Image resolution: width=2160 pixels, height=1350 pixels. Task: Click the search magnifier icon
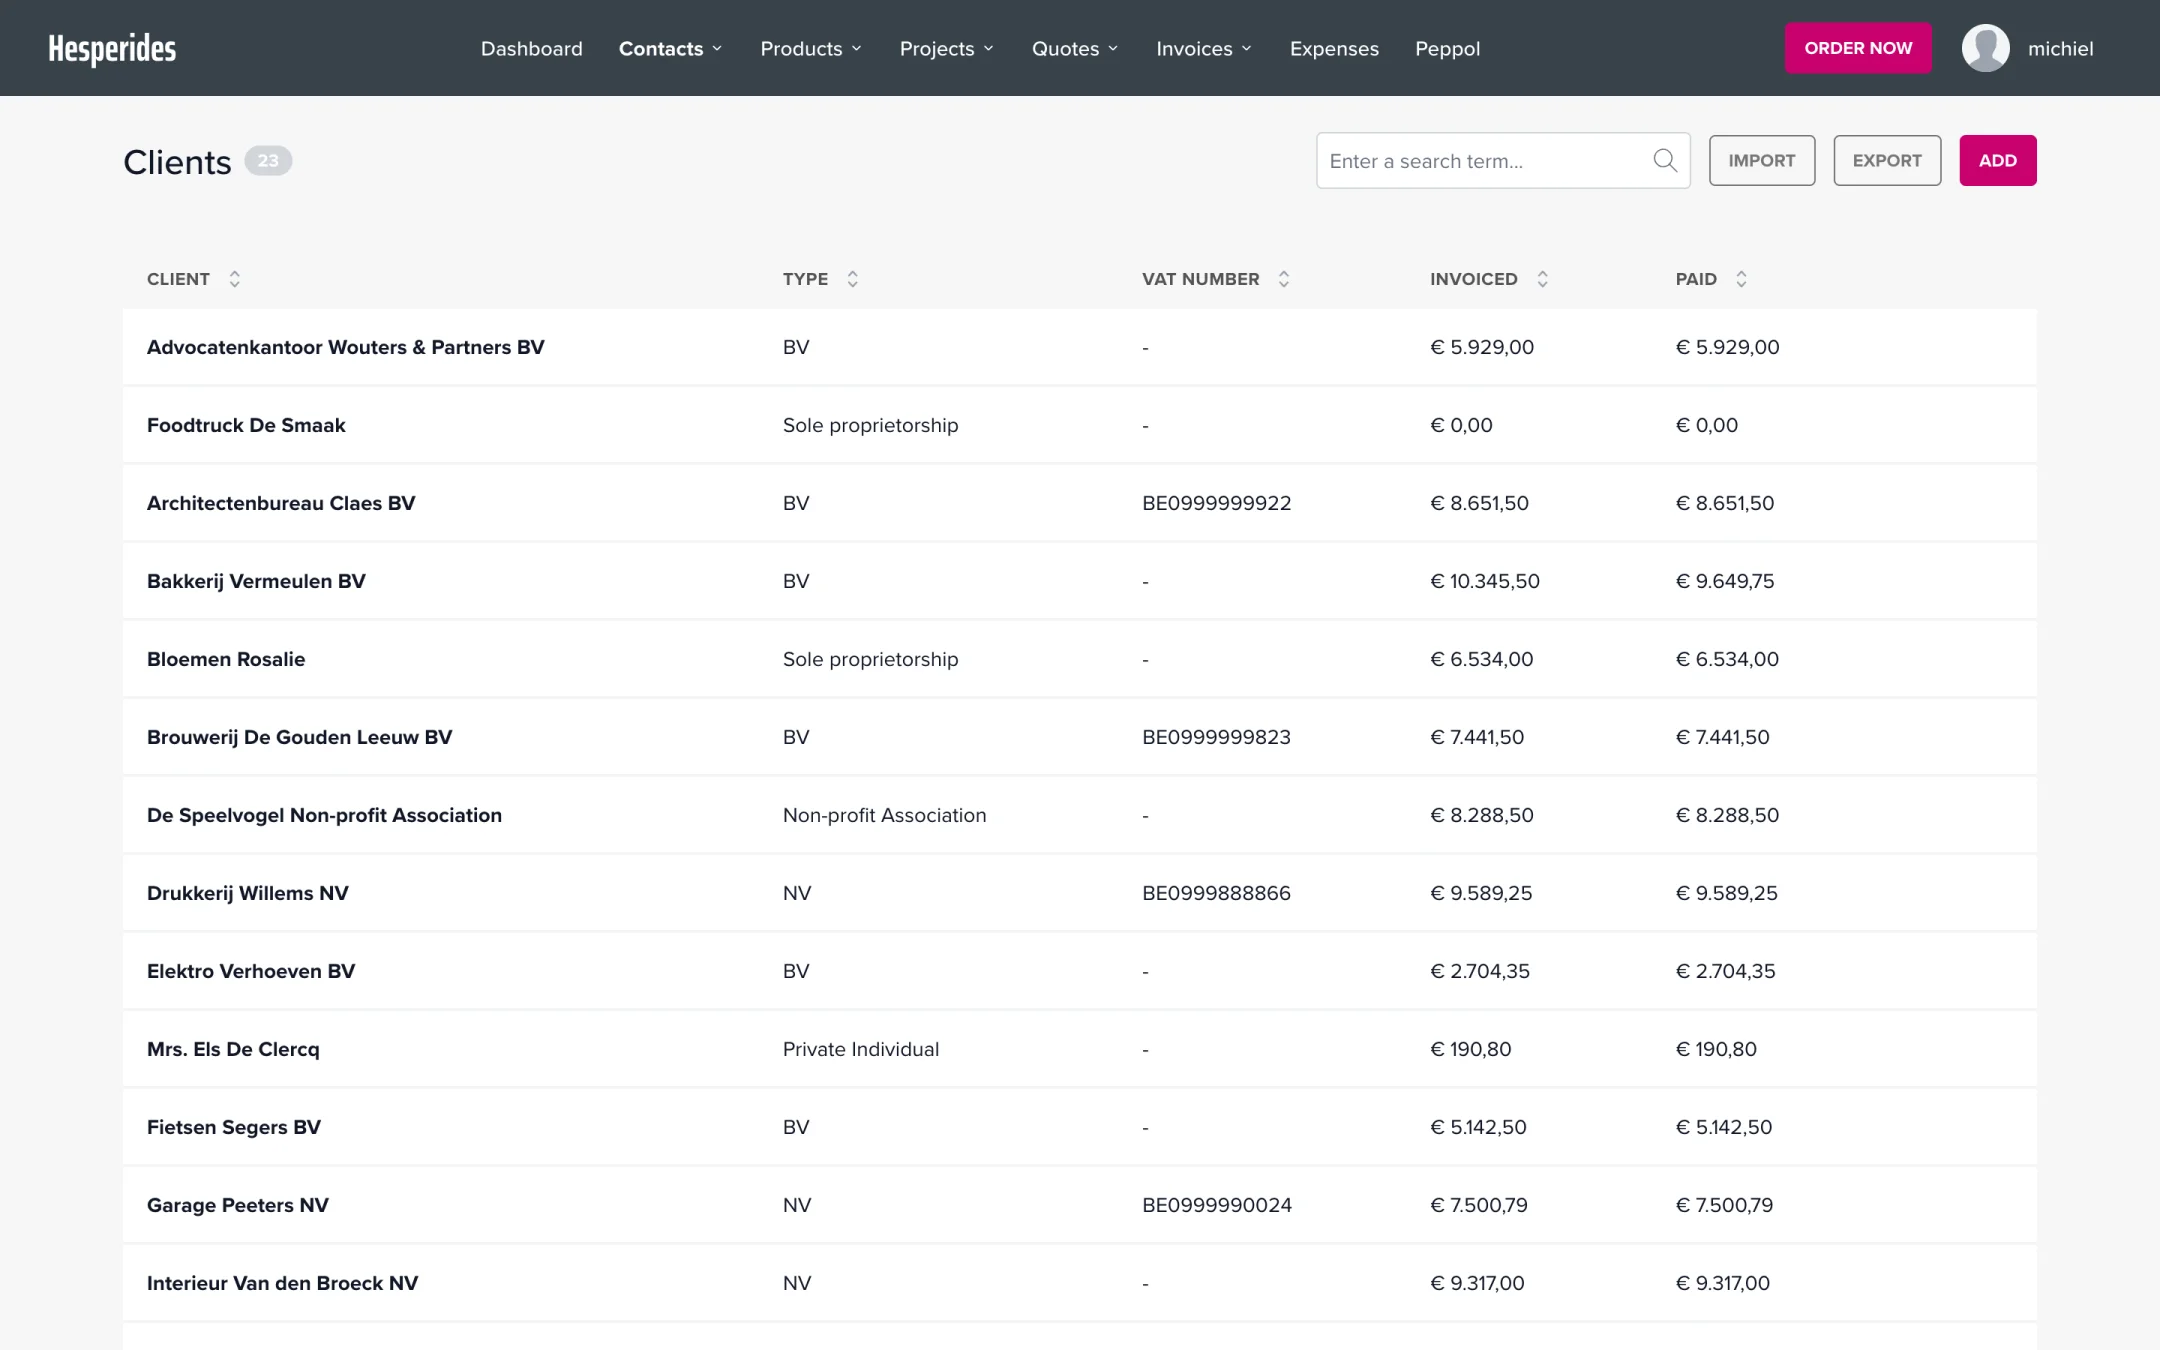pos(1665,160)
